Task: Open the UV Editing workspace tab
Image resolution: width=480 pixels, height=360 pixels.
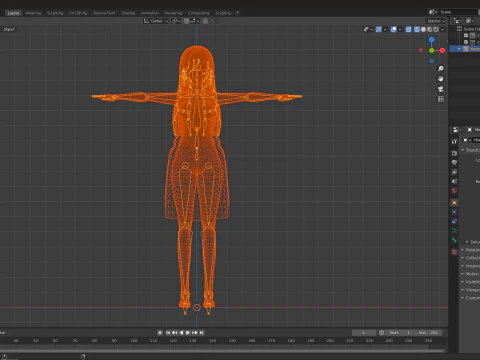Action: coord(78,13)
